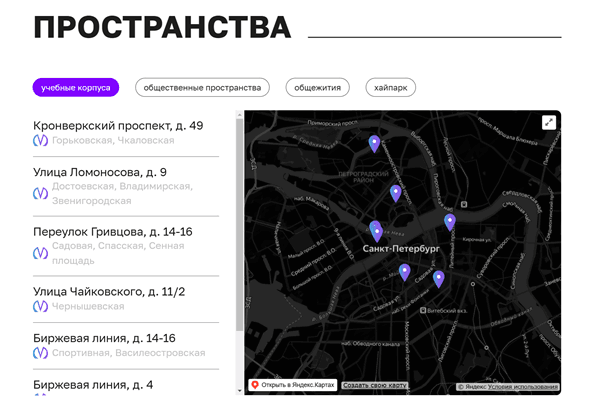
Task: Select address Улица Чайковского, д. 11/2
Action: pyautogui.click(x=109, y=291)
